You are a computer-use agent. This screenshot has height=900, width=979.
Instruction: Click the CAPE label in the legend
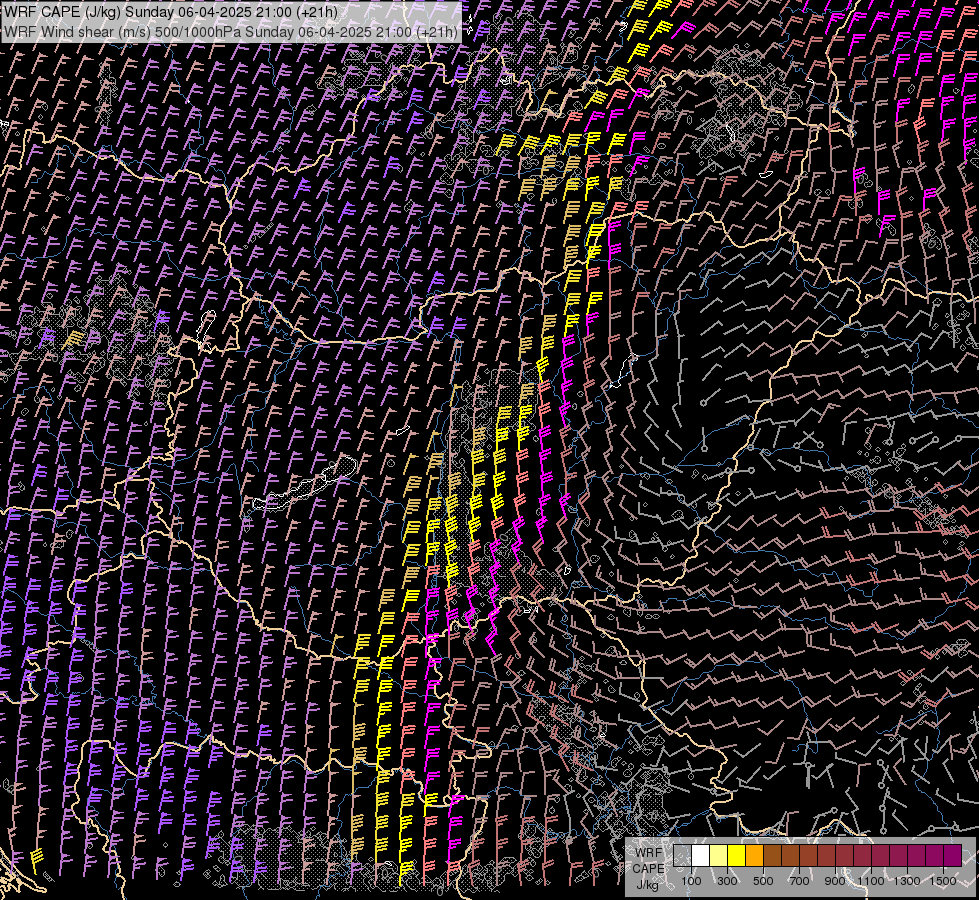pos(648,869)
